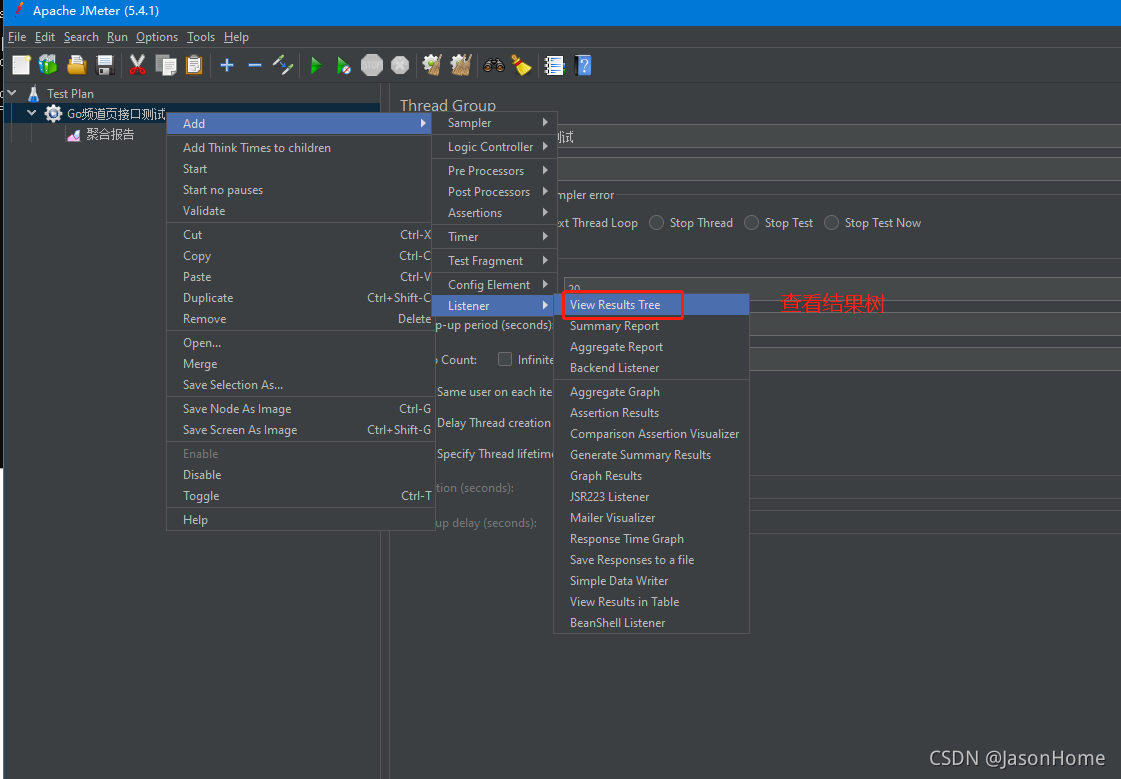
Task: Open the File menu
Action: click(17, 37)
